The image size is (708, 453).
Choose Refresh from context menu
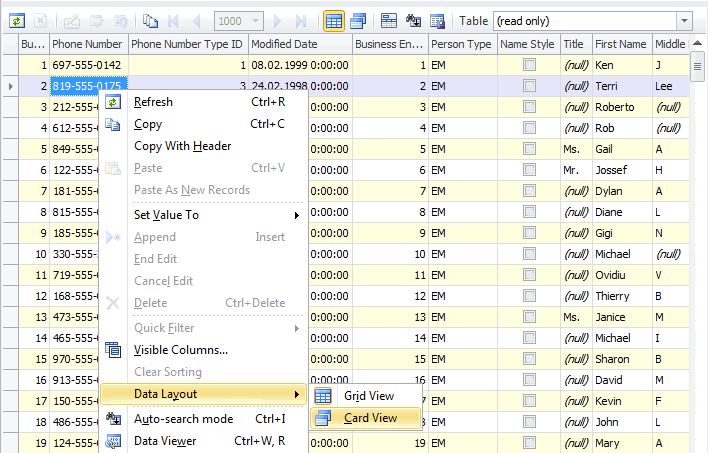[x=203, y=102]
